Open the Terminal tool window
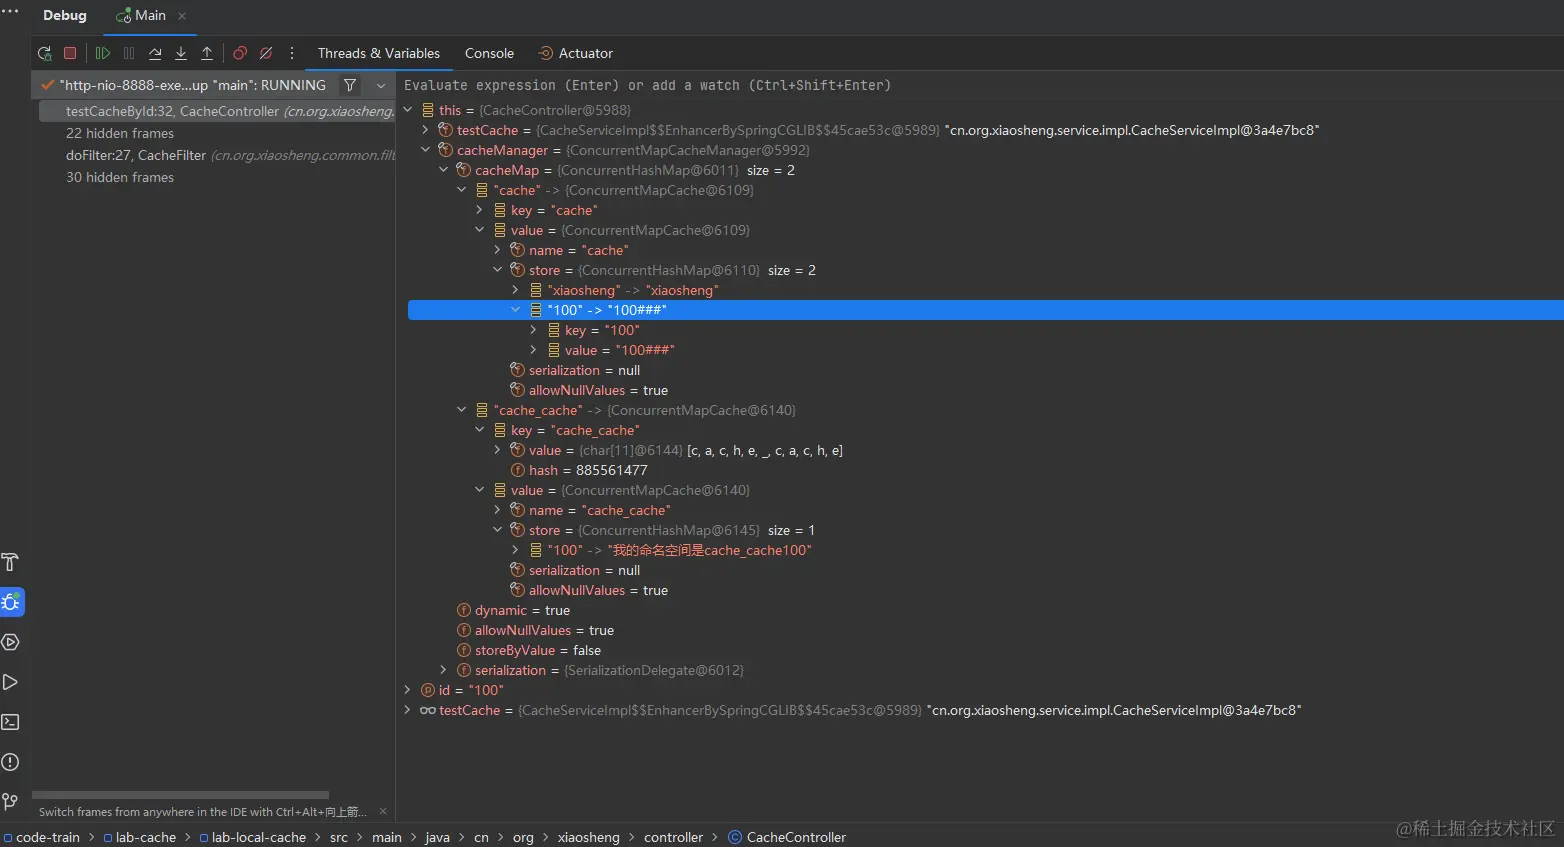 click(10, 722)
